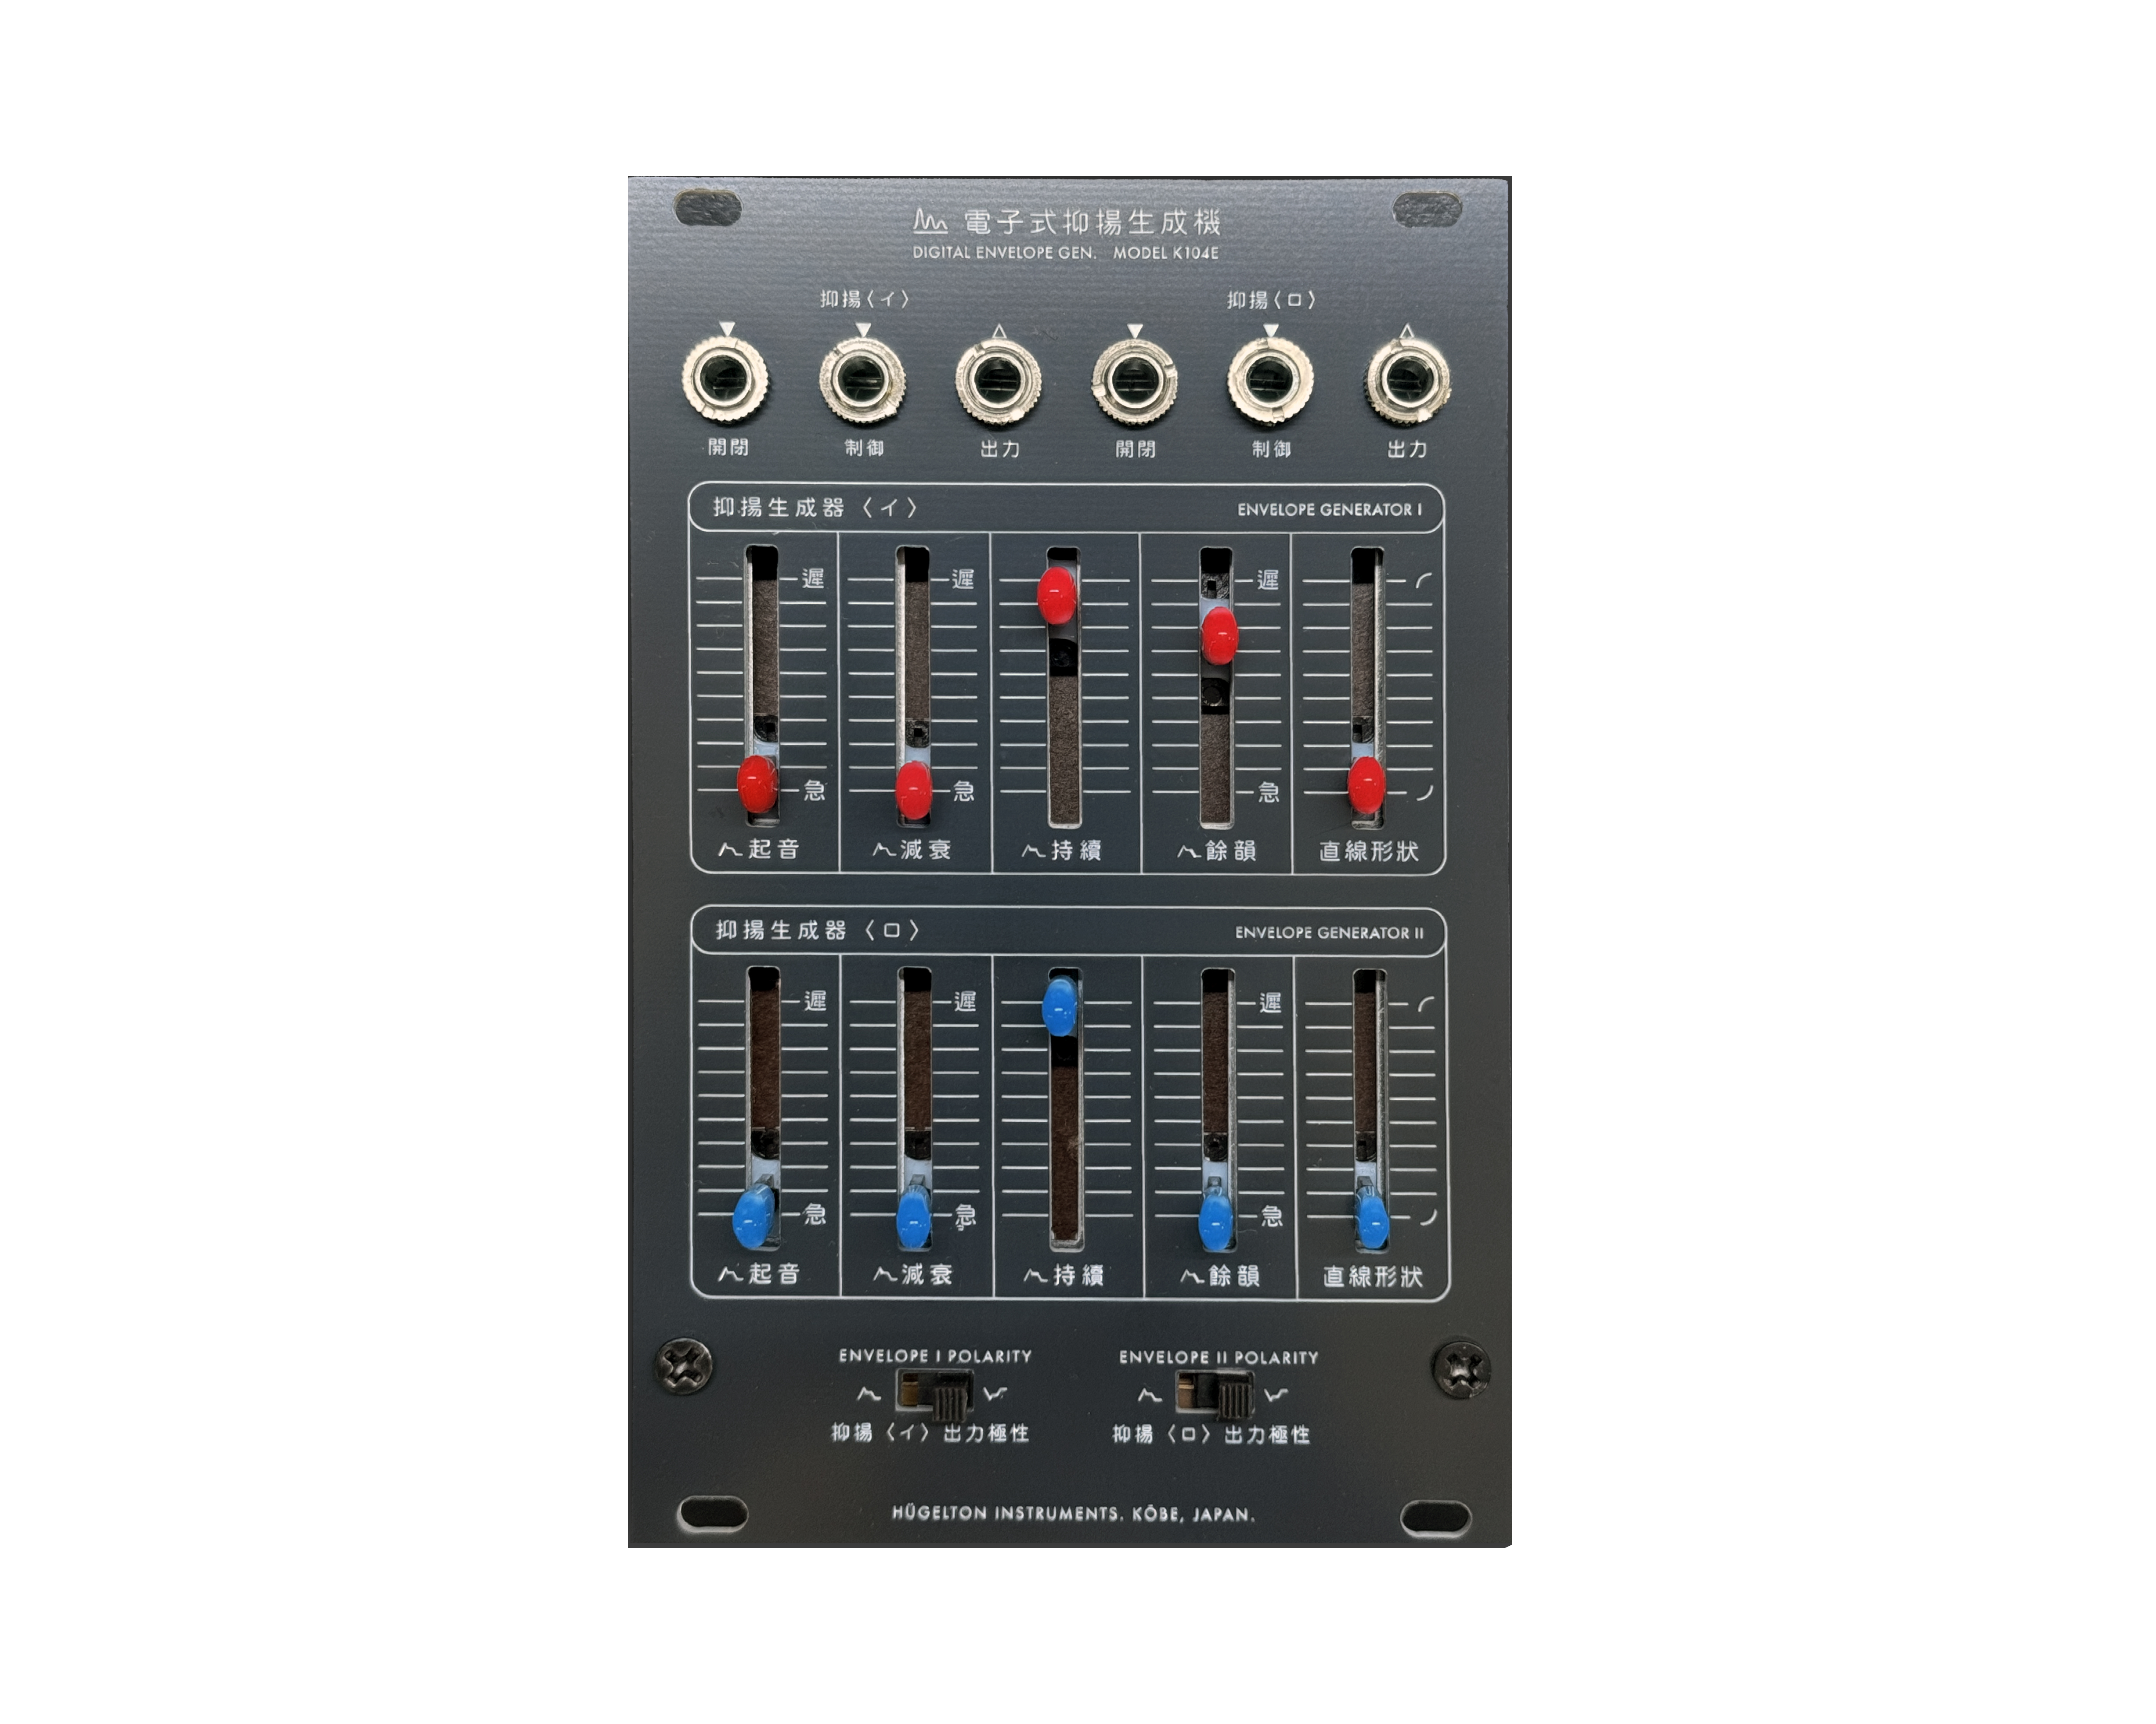Click the second 開閉 gate jack
Image resolution: width=2156 pixels, height=1724 pixels.
coord(1134,380)
